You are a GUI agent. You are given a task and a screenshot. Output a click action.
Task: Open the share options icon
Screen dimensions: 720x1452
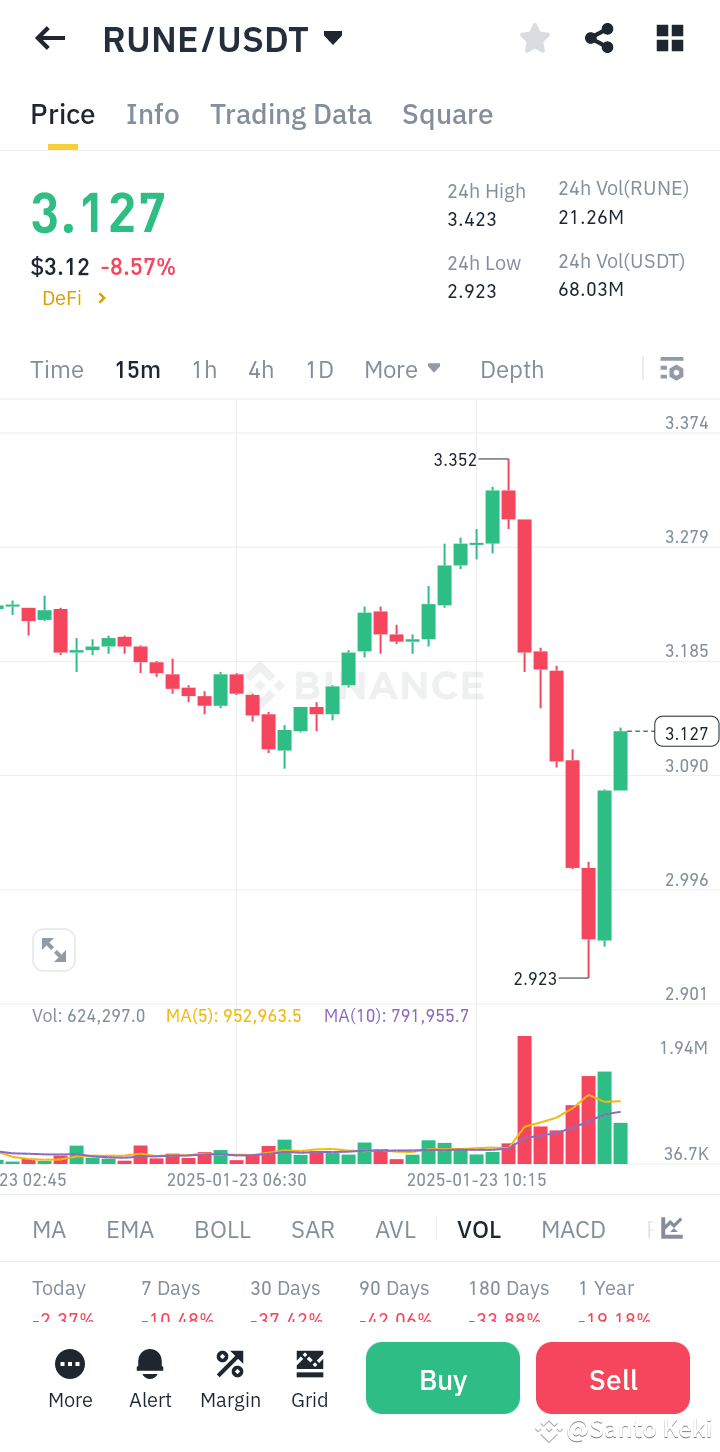(599, 38)
